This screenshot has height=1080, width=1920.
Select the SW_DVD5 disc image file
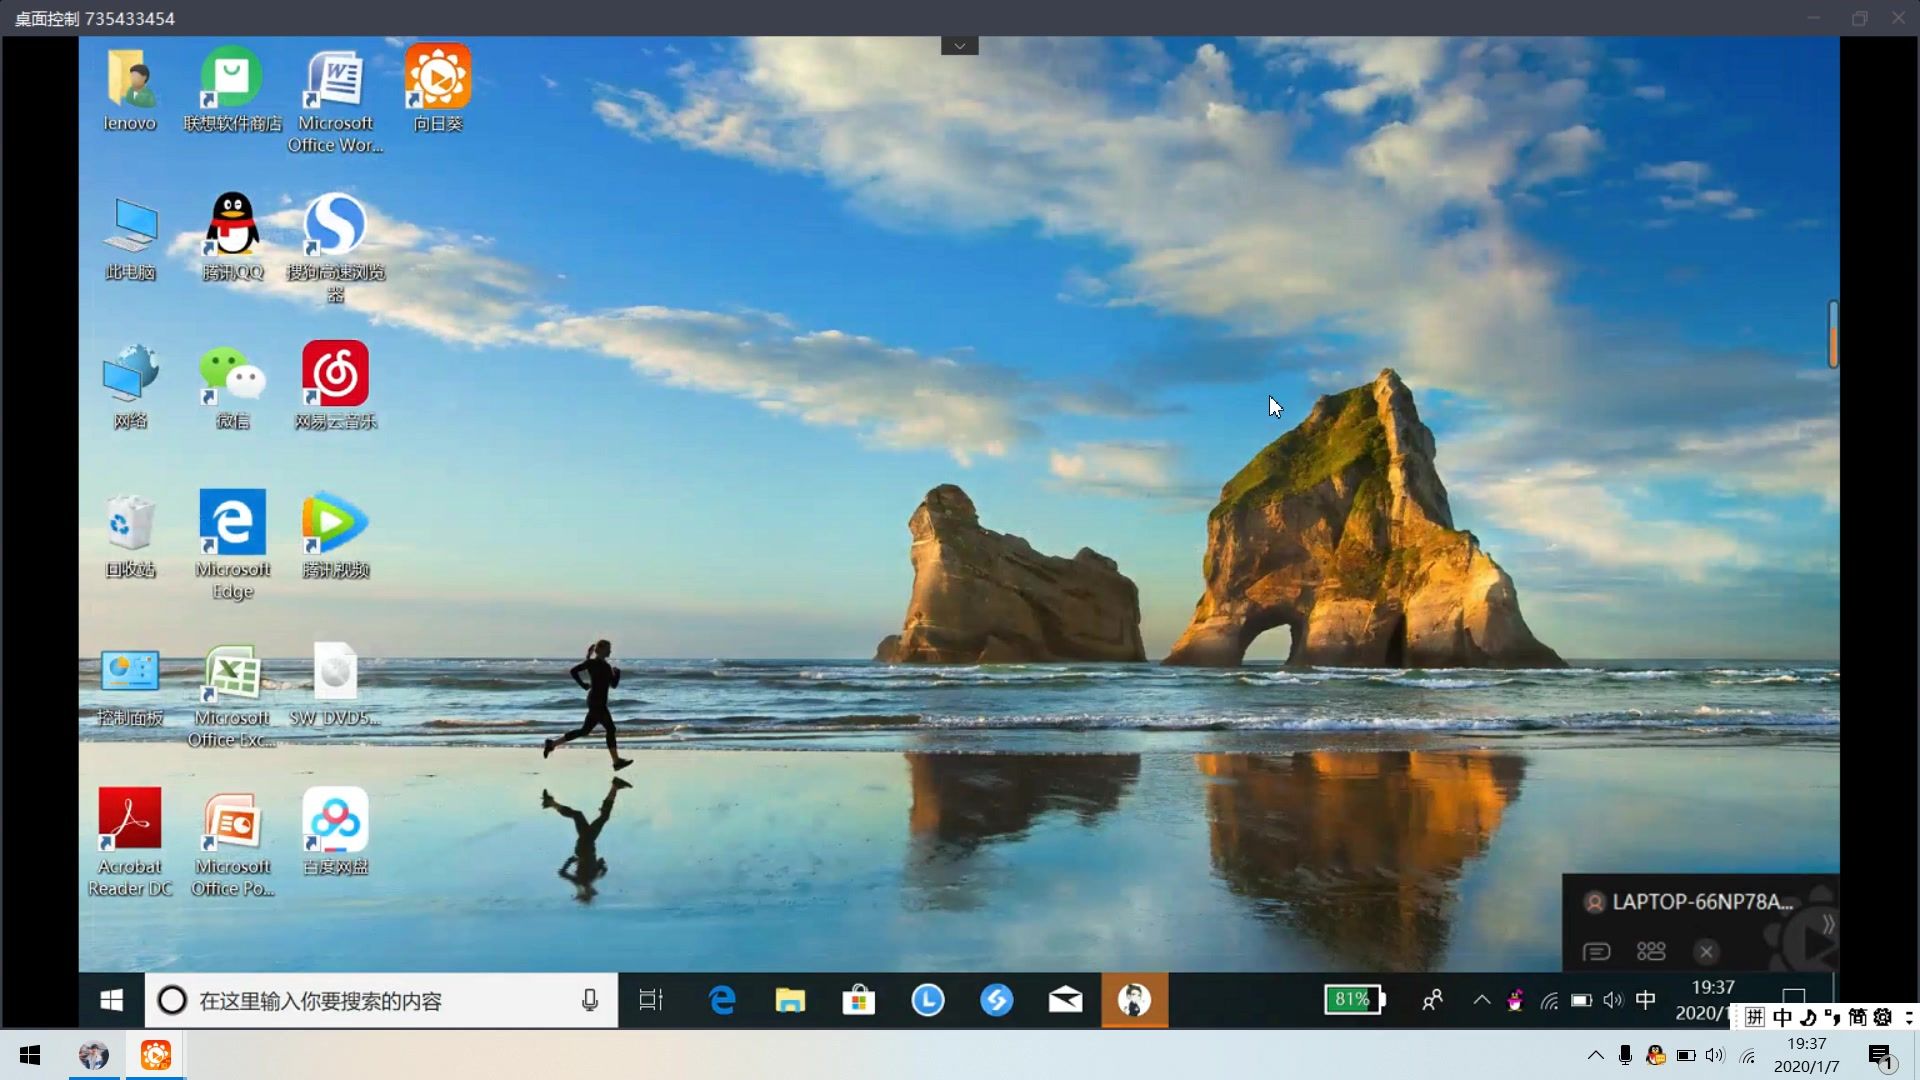pyautogui.click(x=335, y=684)
